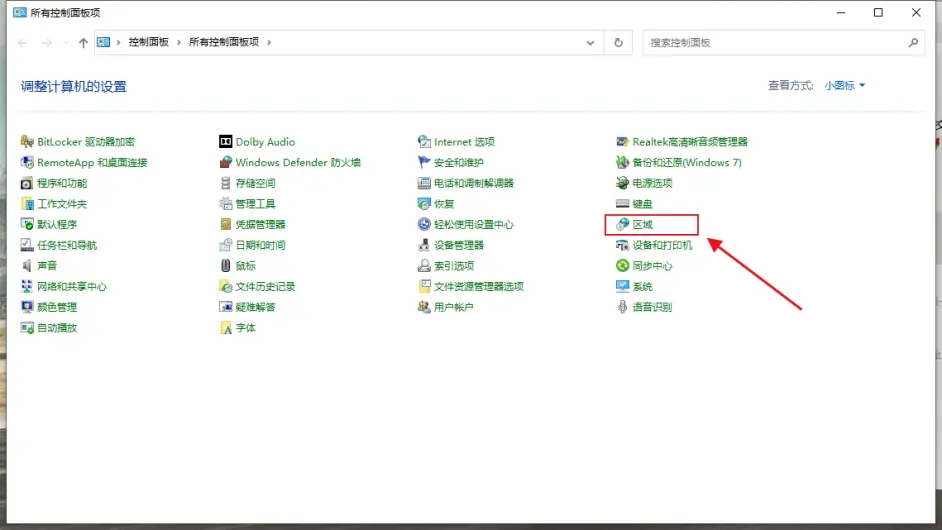Open the recent locations dropdown arrow
The height and width of the screenshot is (530, 942).
click(x=66, y=43)
